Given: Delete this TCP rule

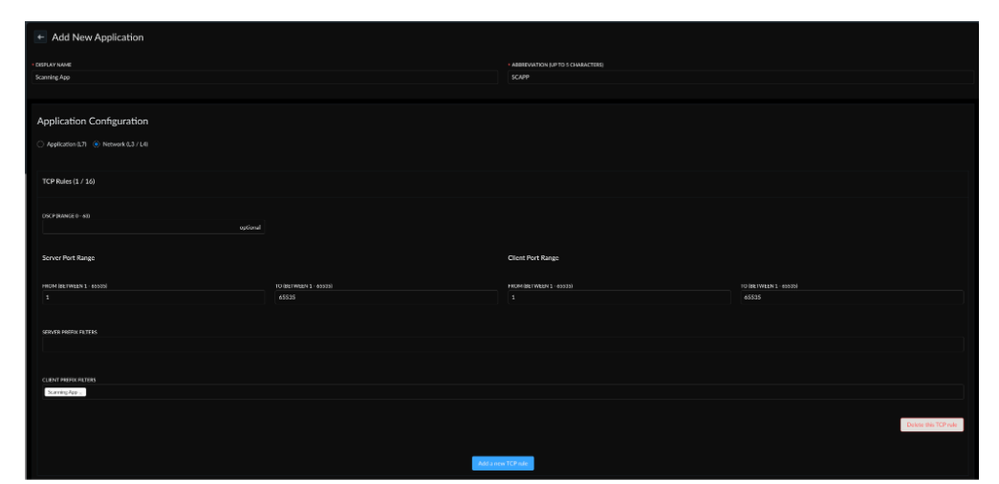Looking at the screenshot, I should click(931, 425).
